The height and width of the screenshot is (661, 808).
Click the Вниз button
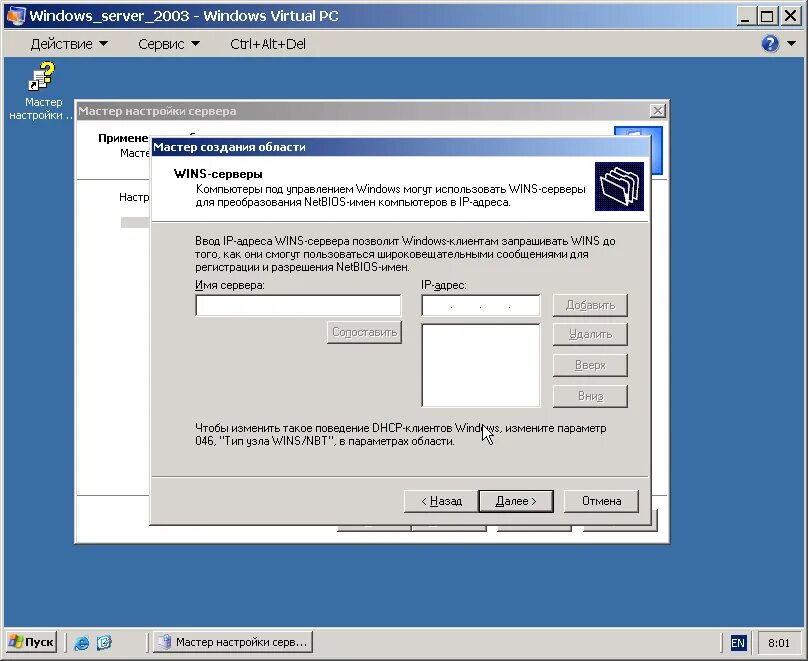coord(591,396)
